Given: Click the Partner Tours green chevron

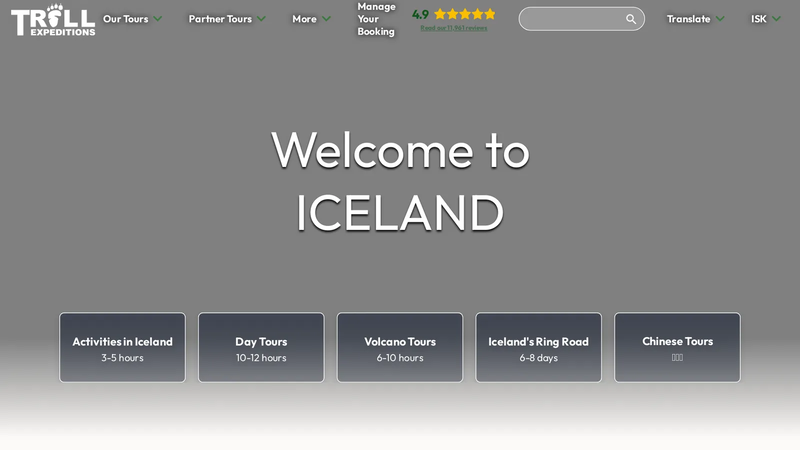Looking at the screenshot, I should (x=261, y=19).
